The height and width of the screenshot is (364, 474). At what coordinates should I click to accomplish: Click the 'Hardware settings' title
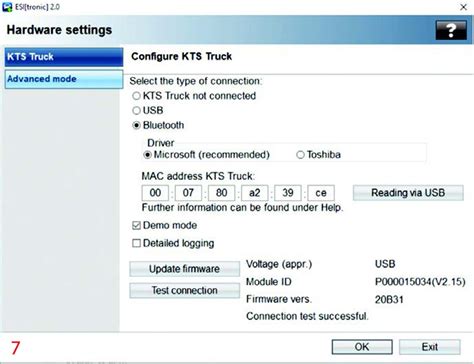(x=59, y=30)
